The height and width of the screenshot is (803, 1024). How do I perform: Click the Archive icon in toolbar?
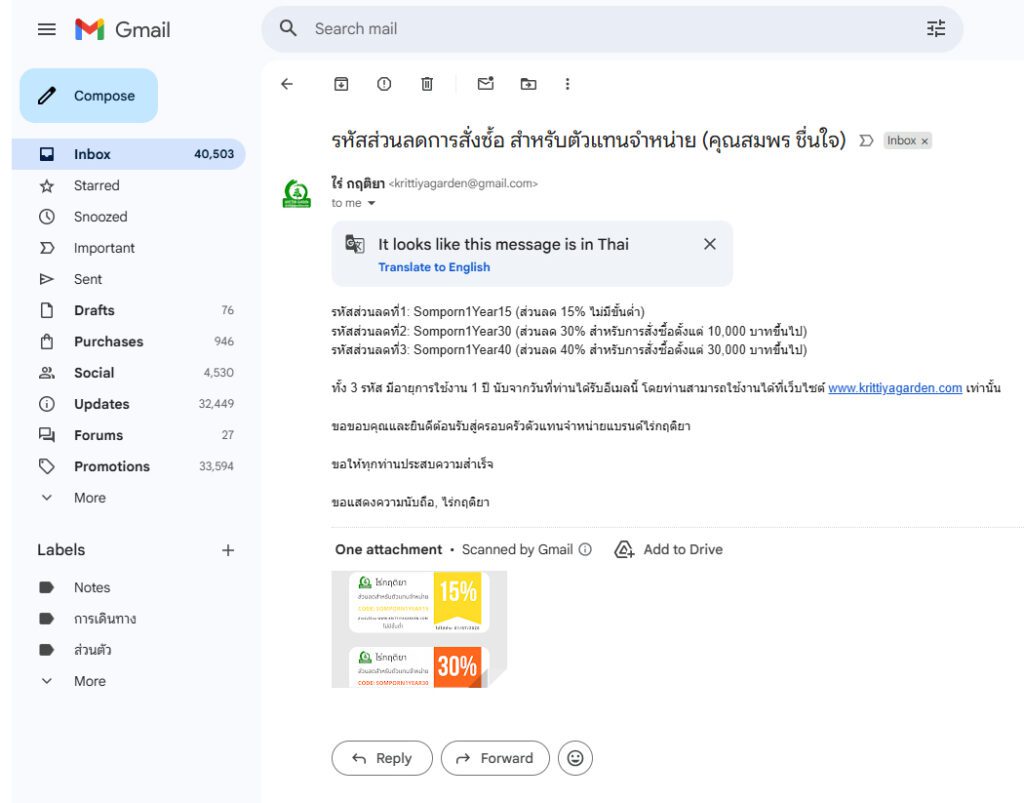(341, 84)
